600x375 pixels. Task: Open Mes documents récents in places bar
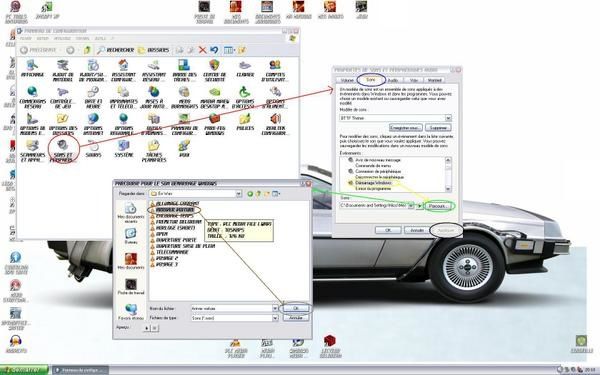[x=131, y=212]
